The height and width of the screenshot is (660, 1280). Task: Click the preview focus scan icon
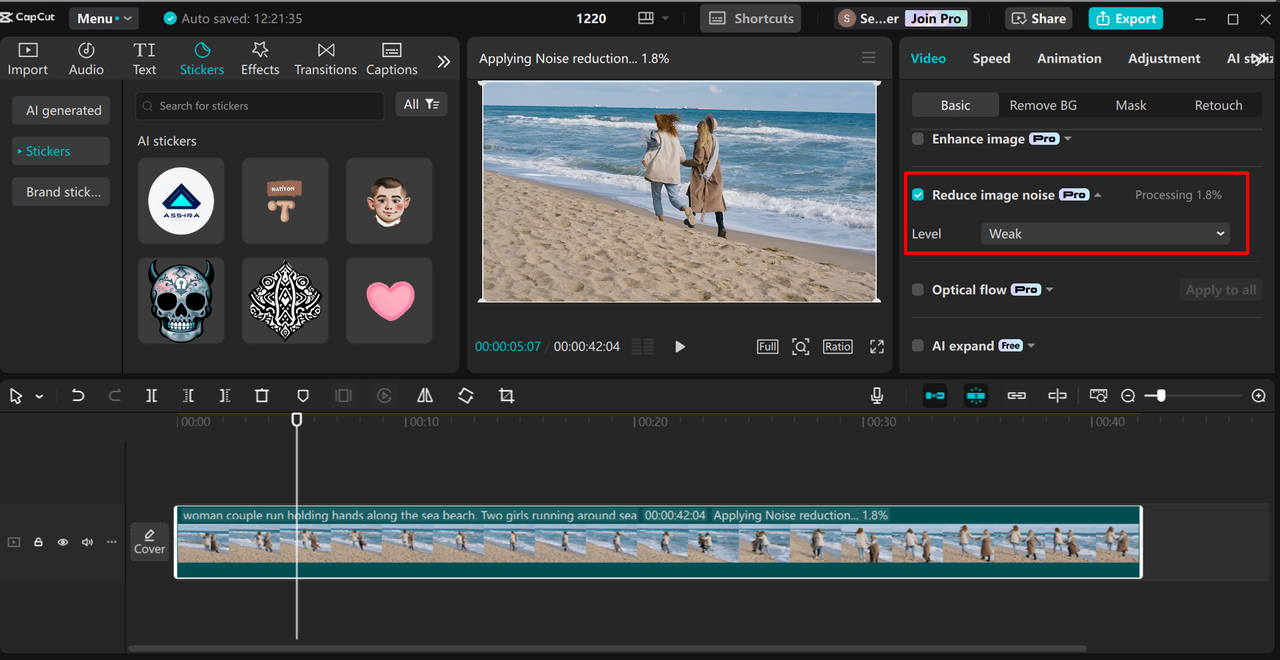(800, 346)
